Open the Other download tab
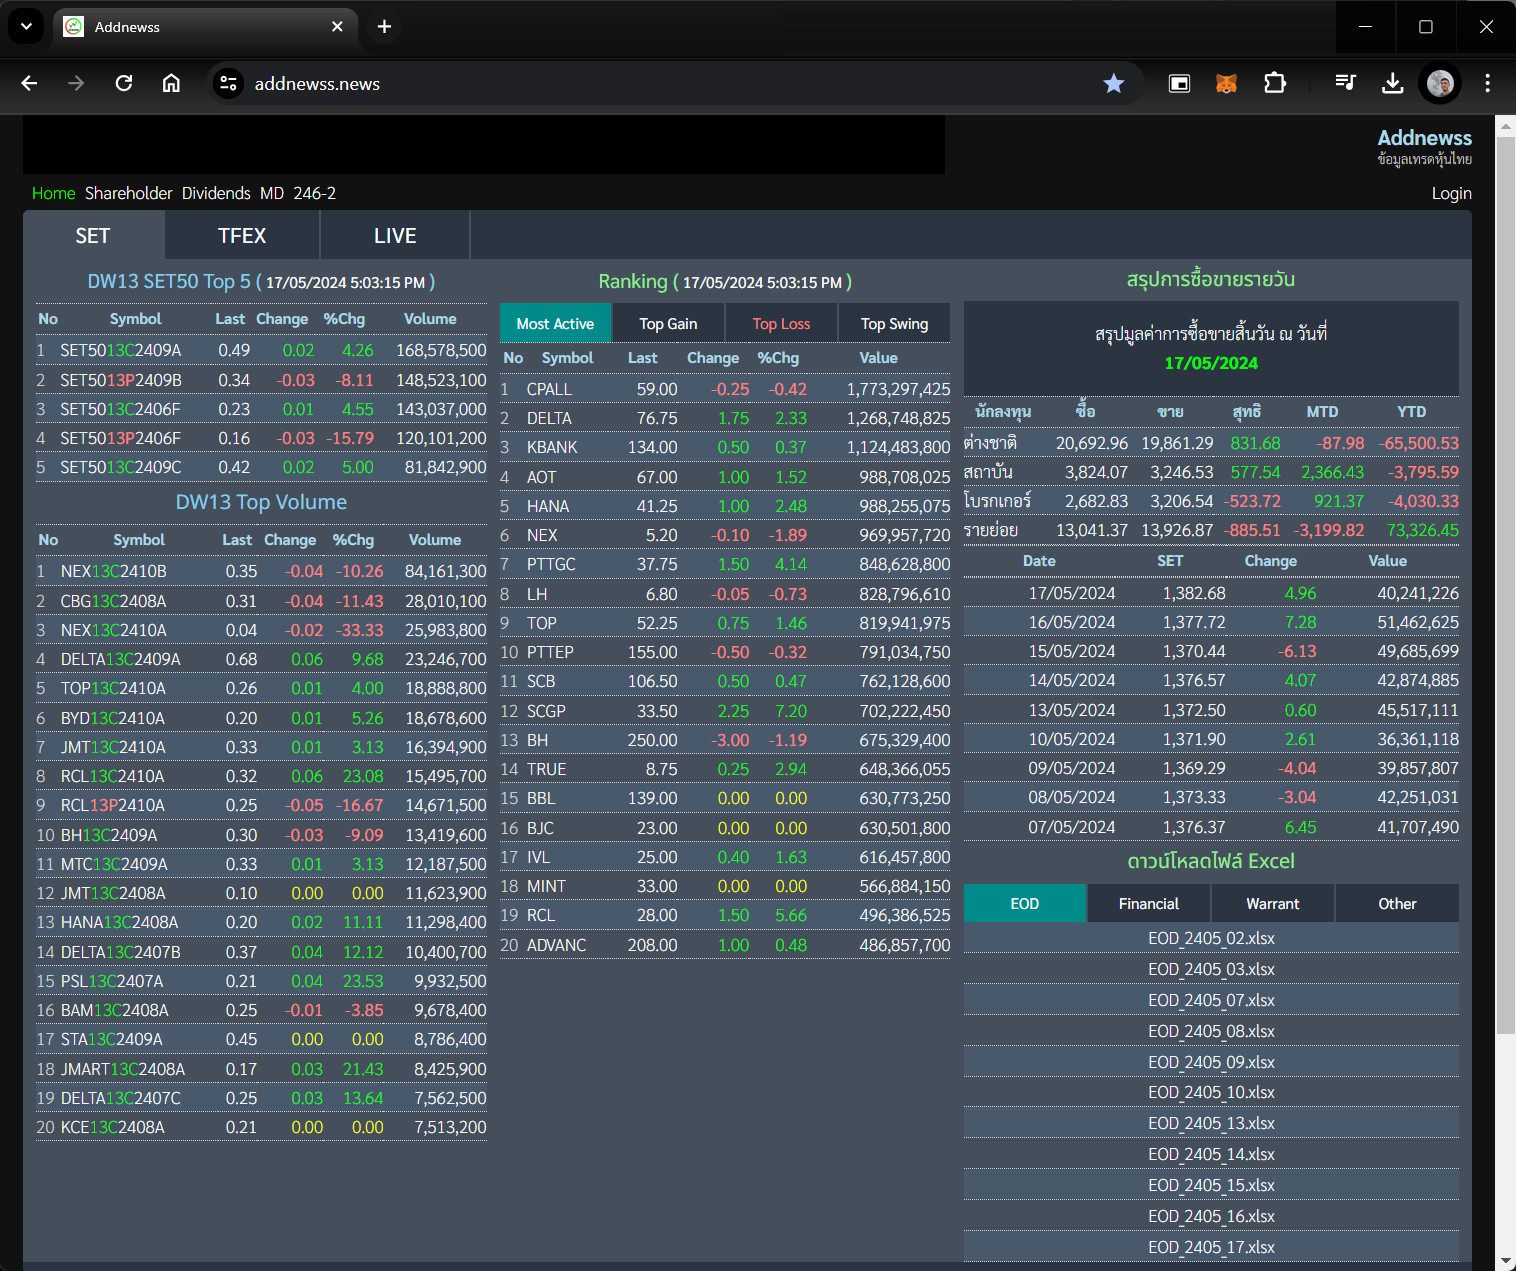This screenshot has width=1516, height=1271. click(1397, 903)
